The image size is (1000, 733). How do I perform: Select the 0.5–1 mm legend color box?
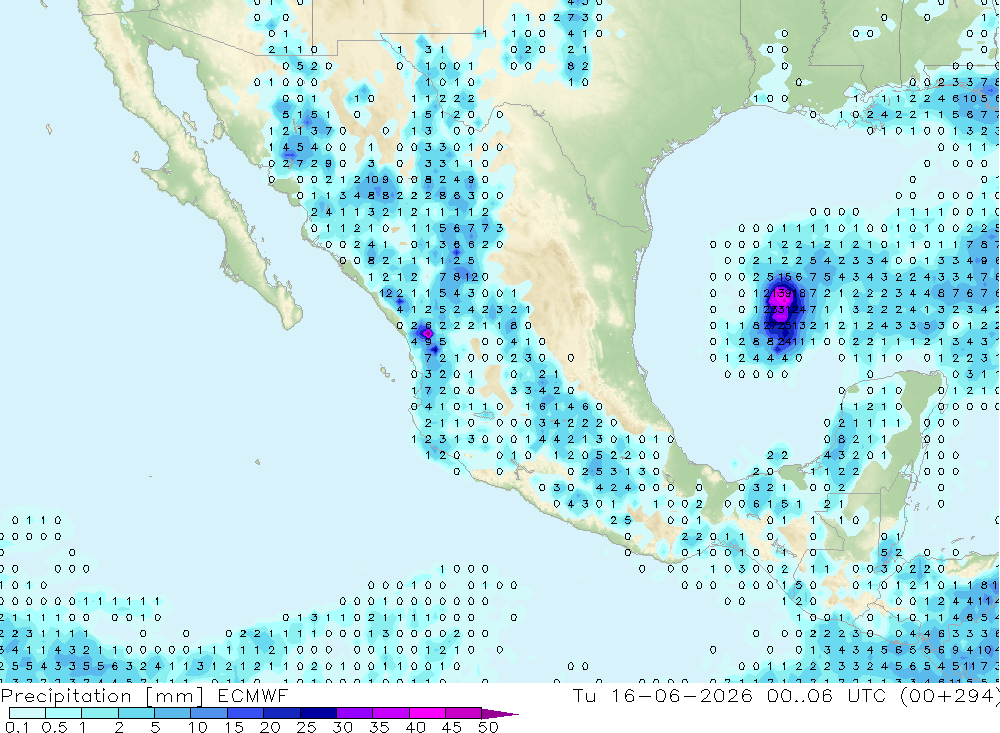[63, 713]
